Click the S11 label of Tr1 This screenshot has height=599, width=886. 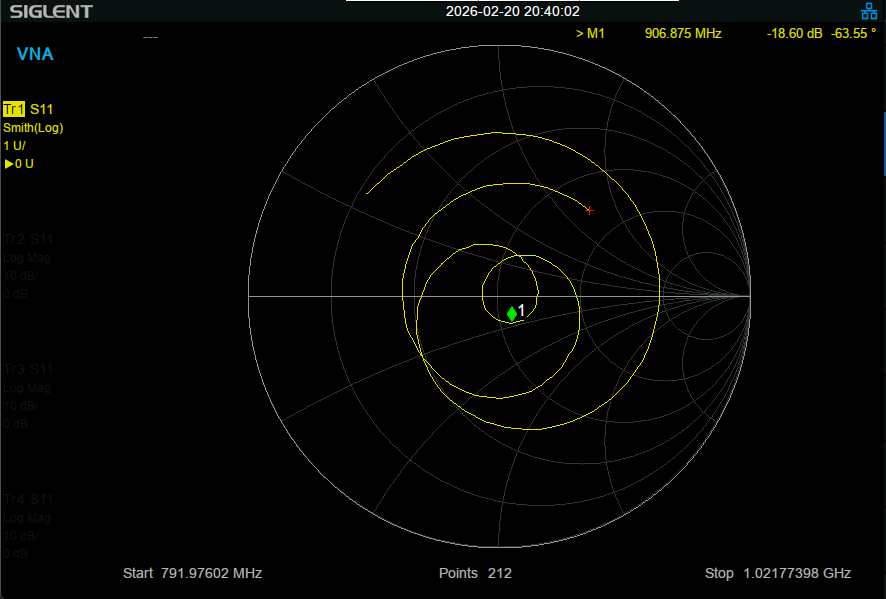(41, 109)
